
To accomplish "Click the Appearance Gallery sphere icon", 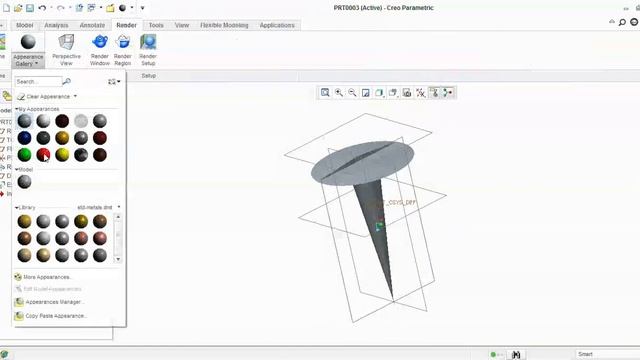I will [28, 42].
